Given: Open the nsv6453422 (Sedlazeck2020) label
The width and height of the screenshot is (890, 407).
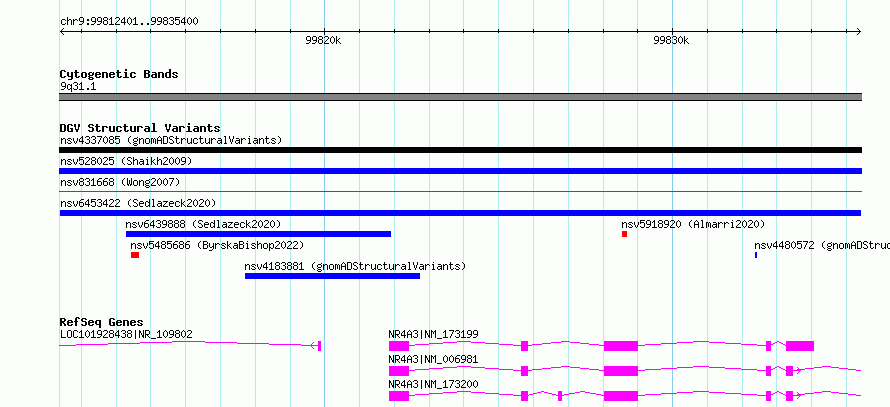Looking at the screenshot, I should pyautogui.click(x=138, y=203).
